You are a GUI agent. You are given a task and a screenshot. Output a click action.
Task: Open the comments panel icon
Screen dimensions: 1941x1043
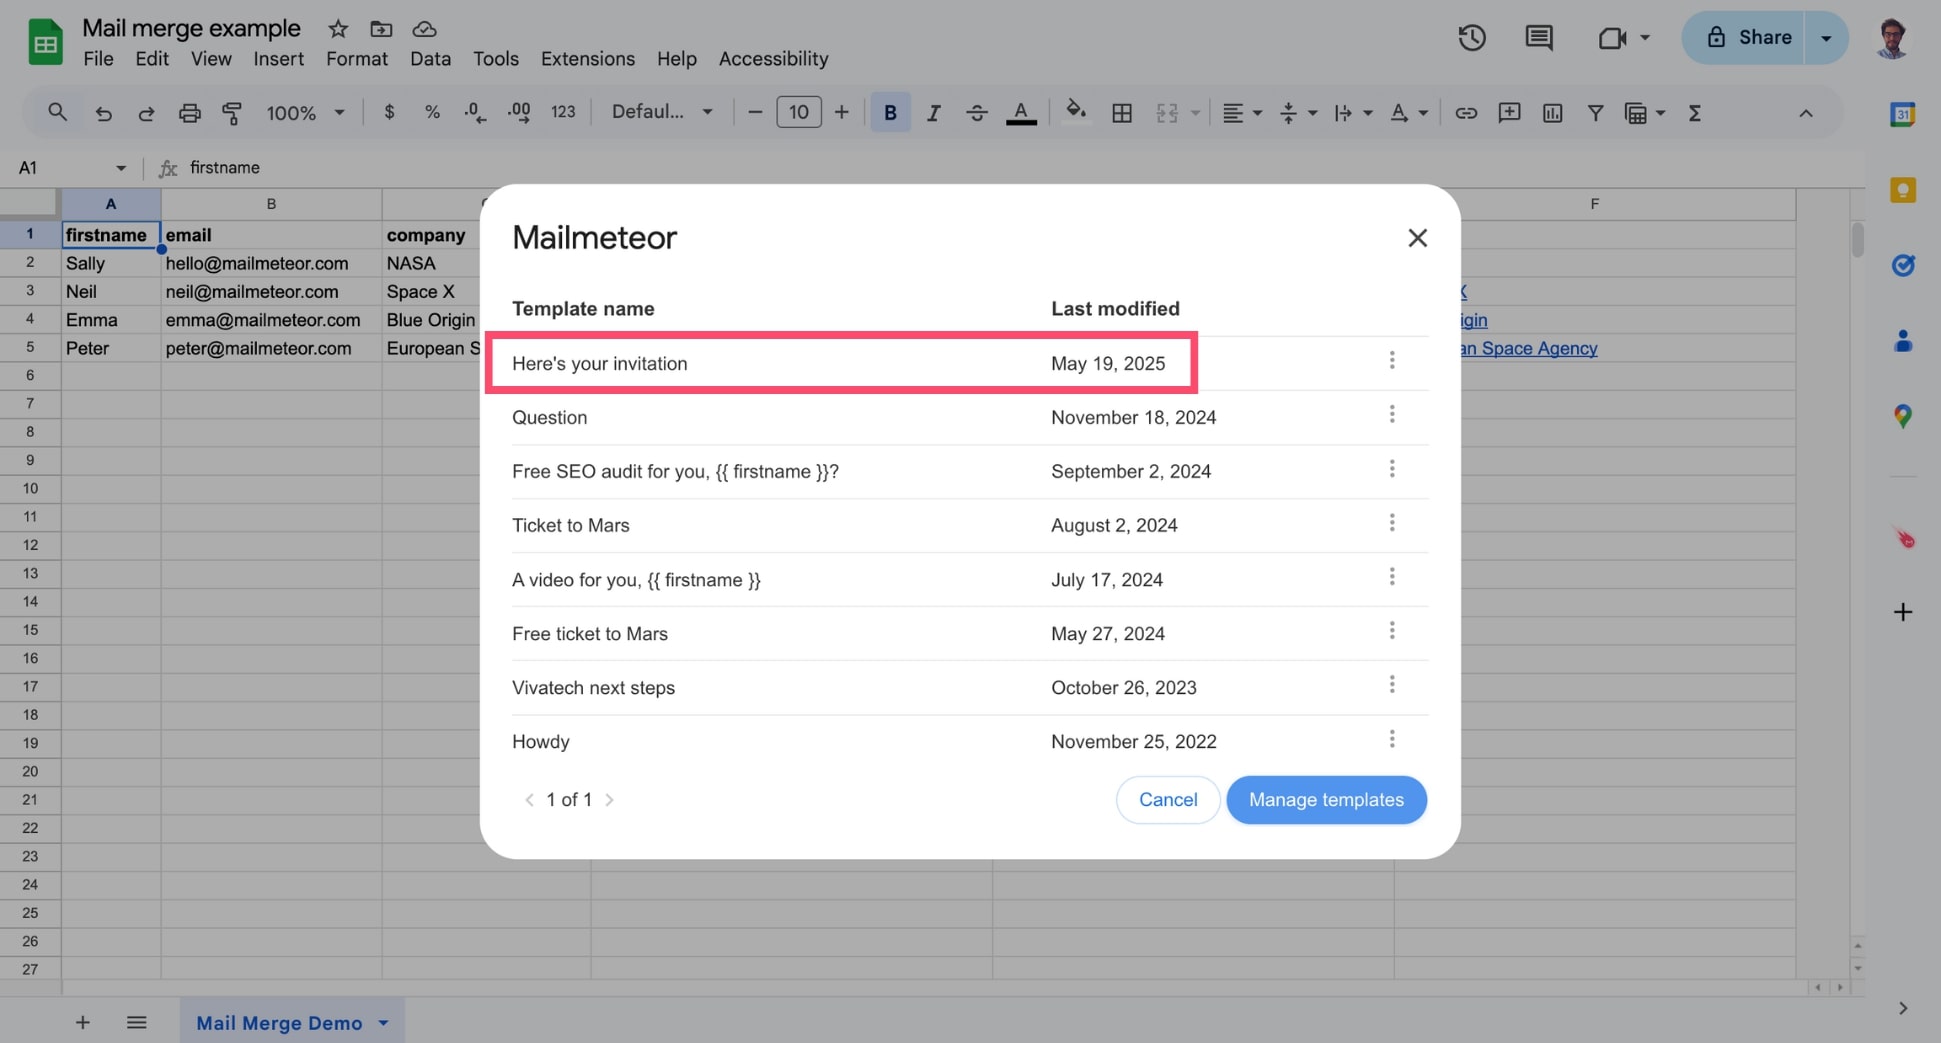pyautogui.click(x=1539, y=38)
